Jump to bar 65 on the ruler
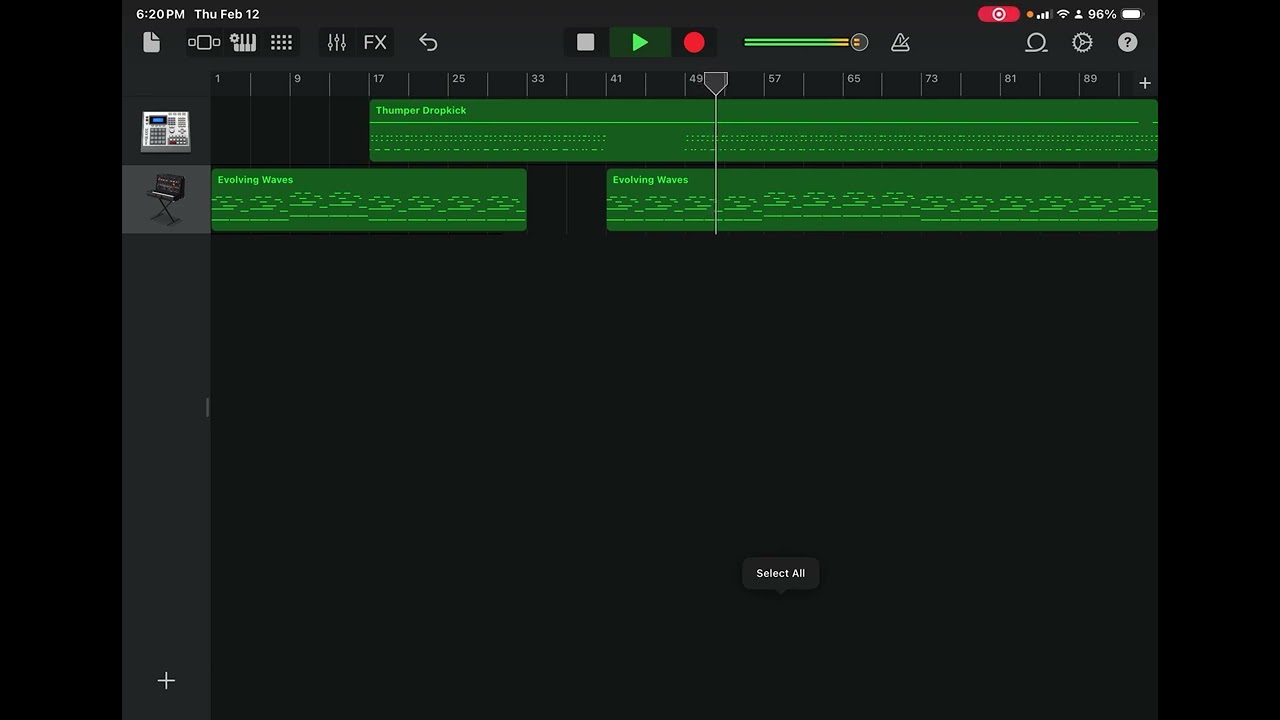 point(853,79)
